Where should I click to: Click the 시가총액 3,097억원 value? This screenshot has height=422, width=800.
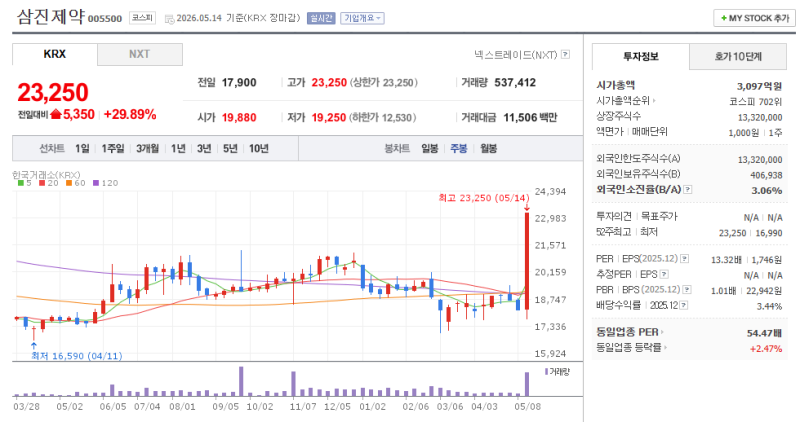tap(759, 86)
